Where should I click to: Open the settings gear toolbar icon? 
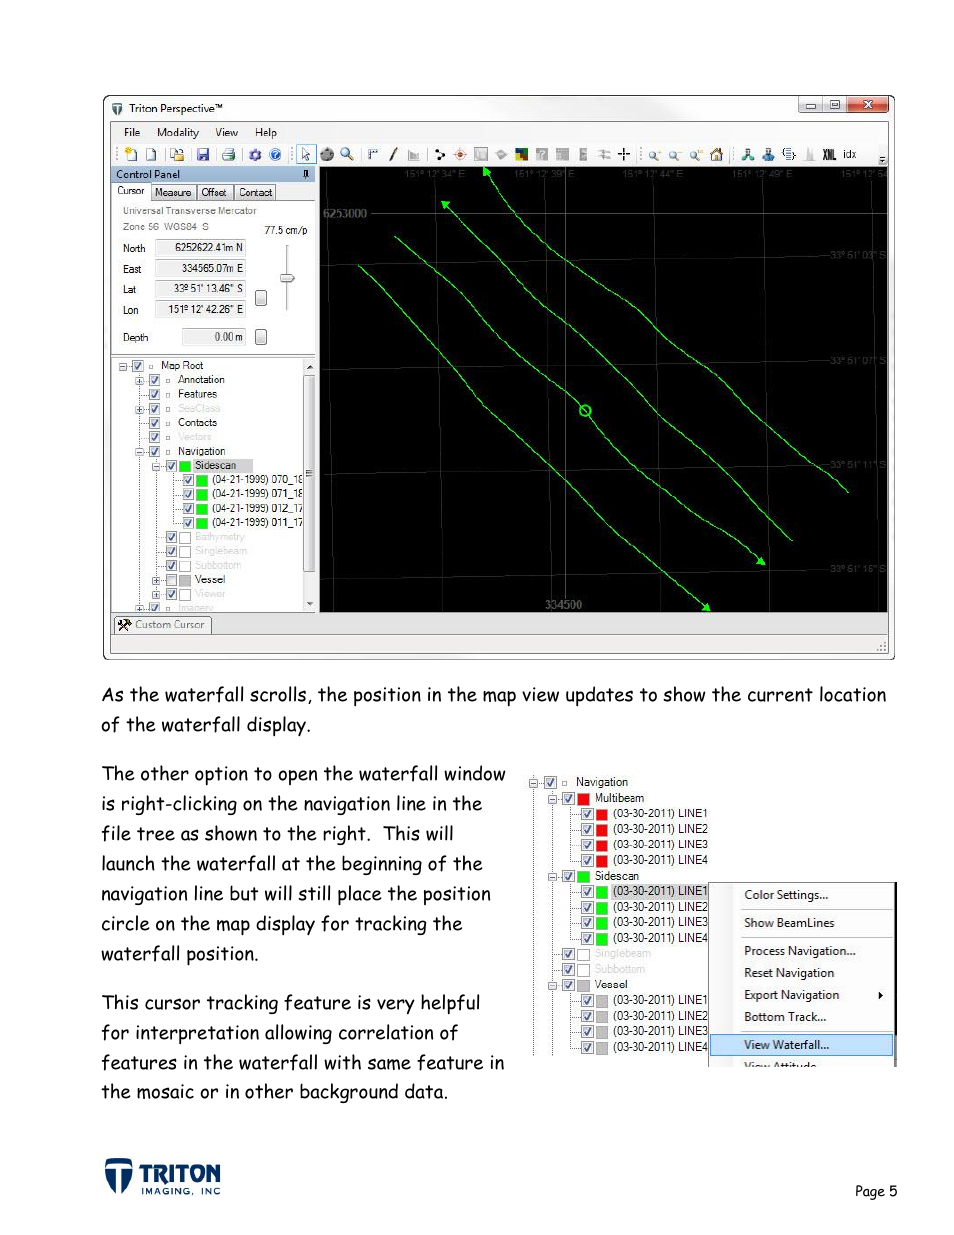255,154
